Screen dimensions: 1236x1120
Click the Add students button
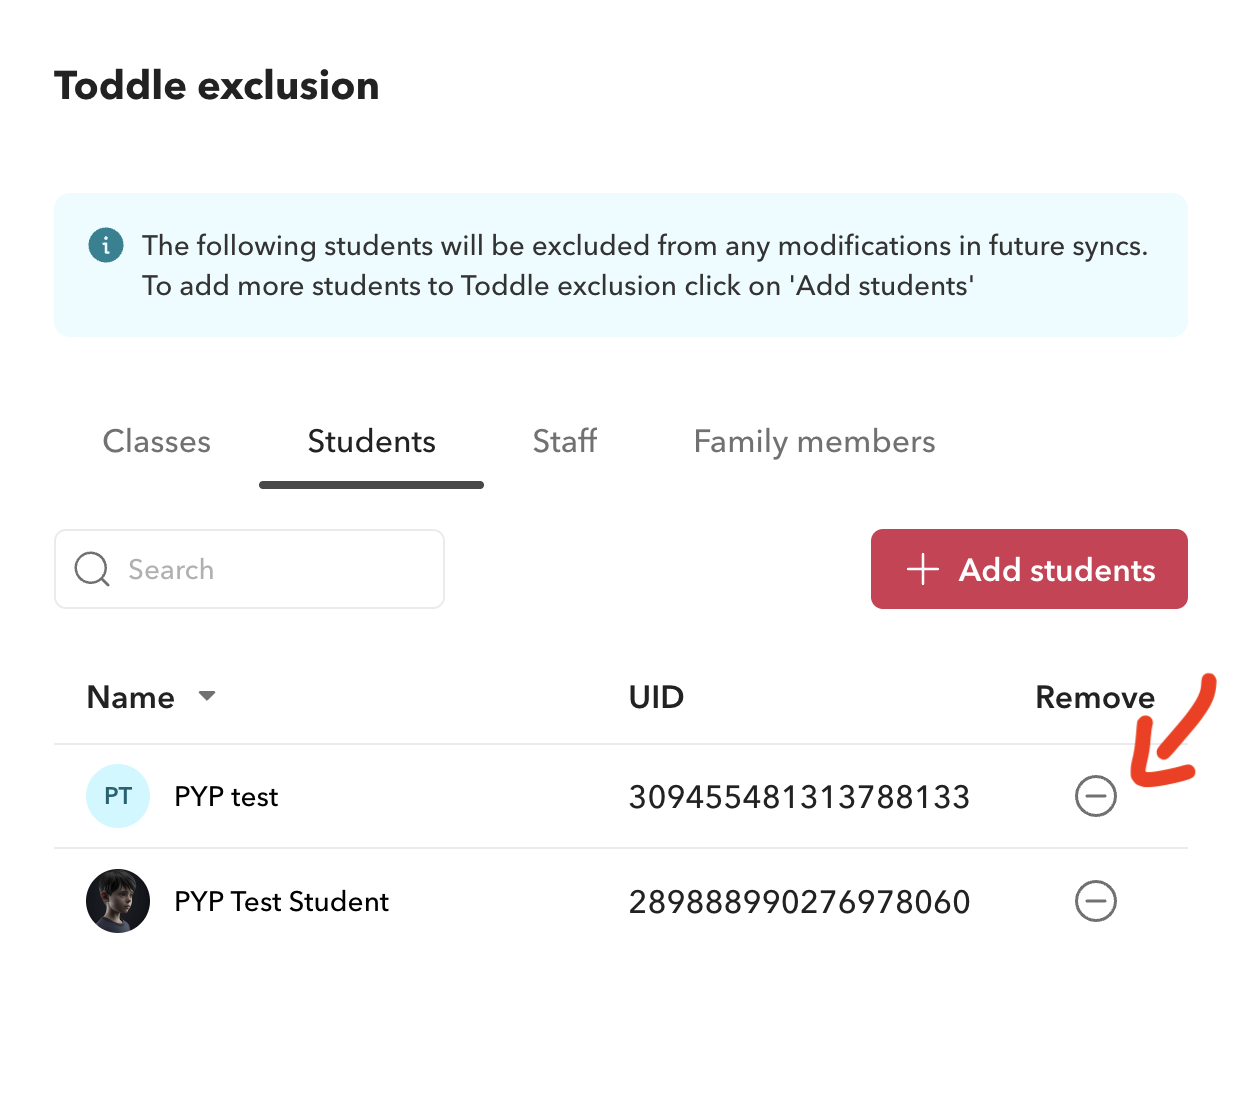click(1028, 569)
